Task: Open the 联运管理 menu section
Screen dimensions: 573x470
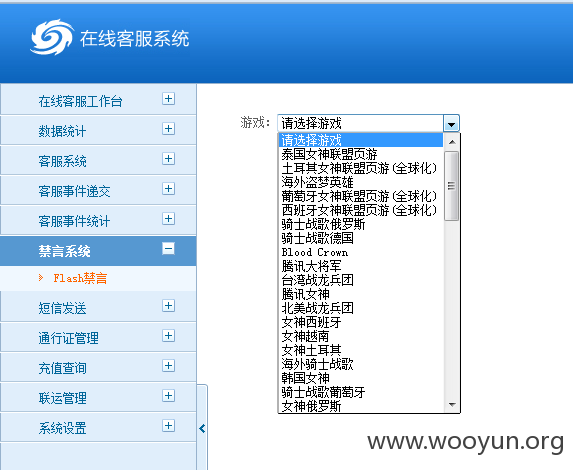Action: click(98, 397)
